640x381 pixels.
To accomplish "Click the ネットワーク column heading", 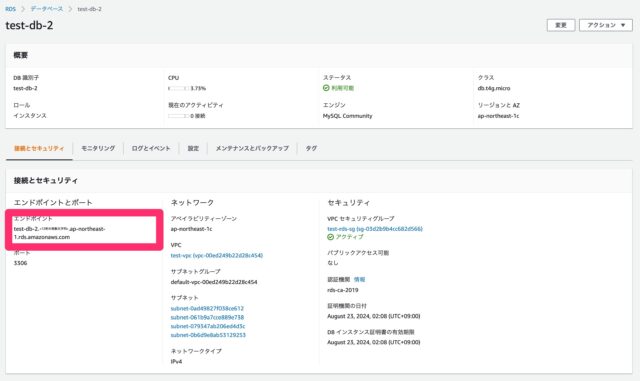I will tap(192, 203).
